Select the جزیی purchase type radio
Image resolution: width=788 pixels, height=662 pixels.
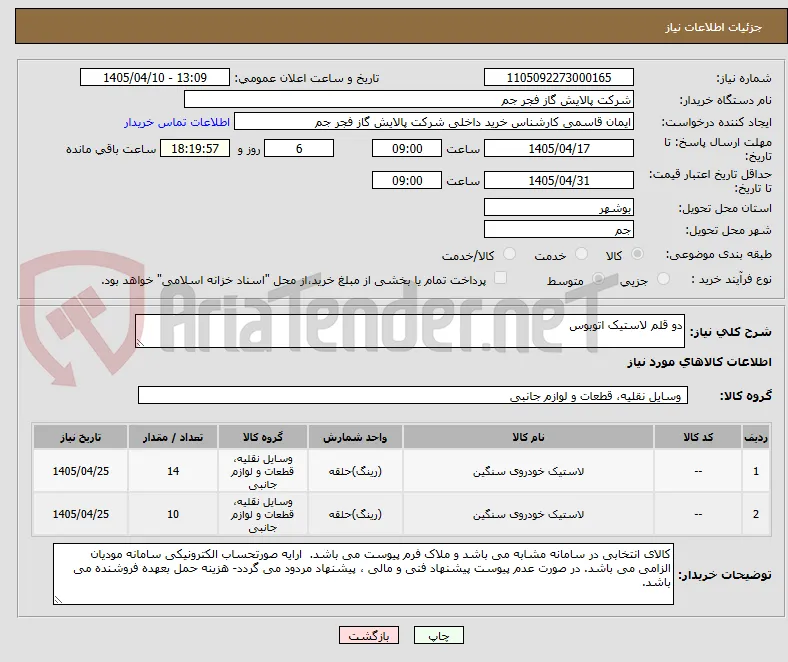pos(663,278)
